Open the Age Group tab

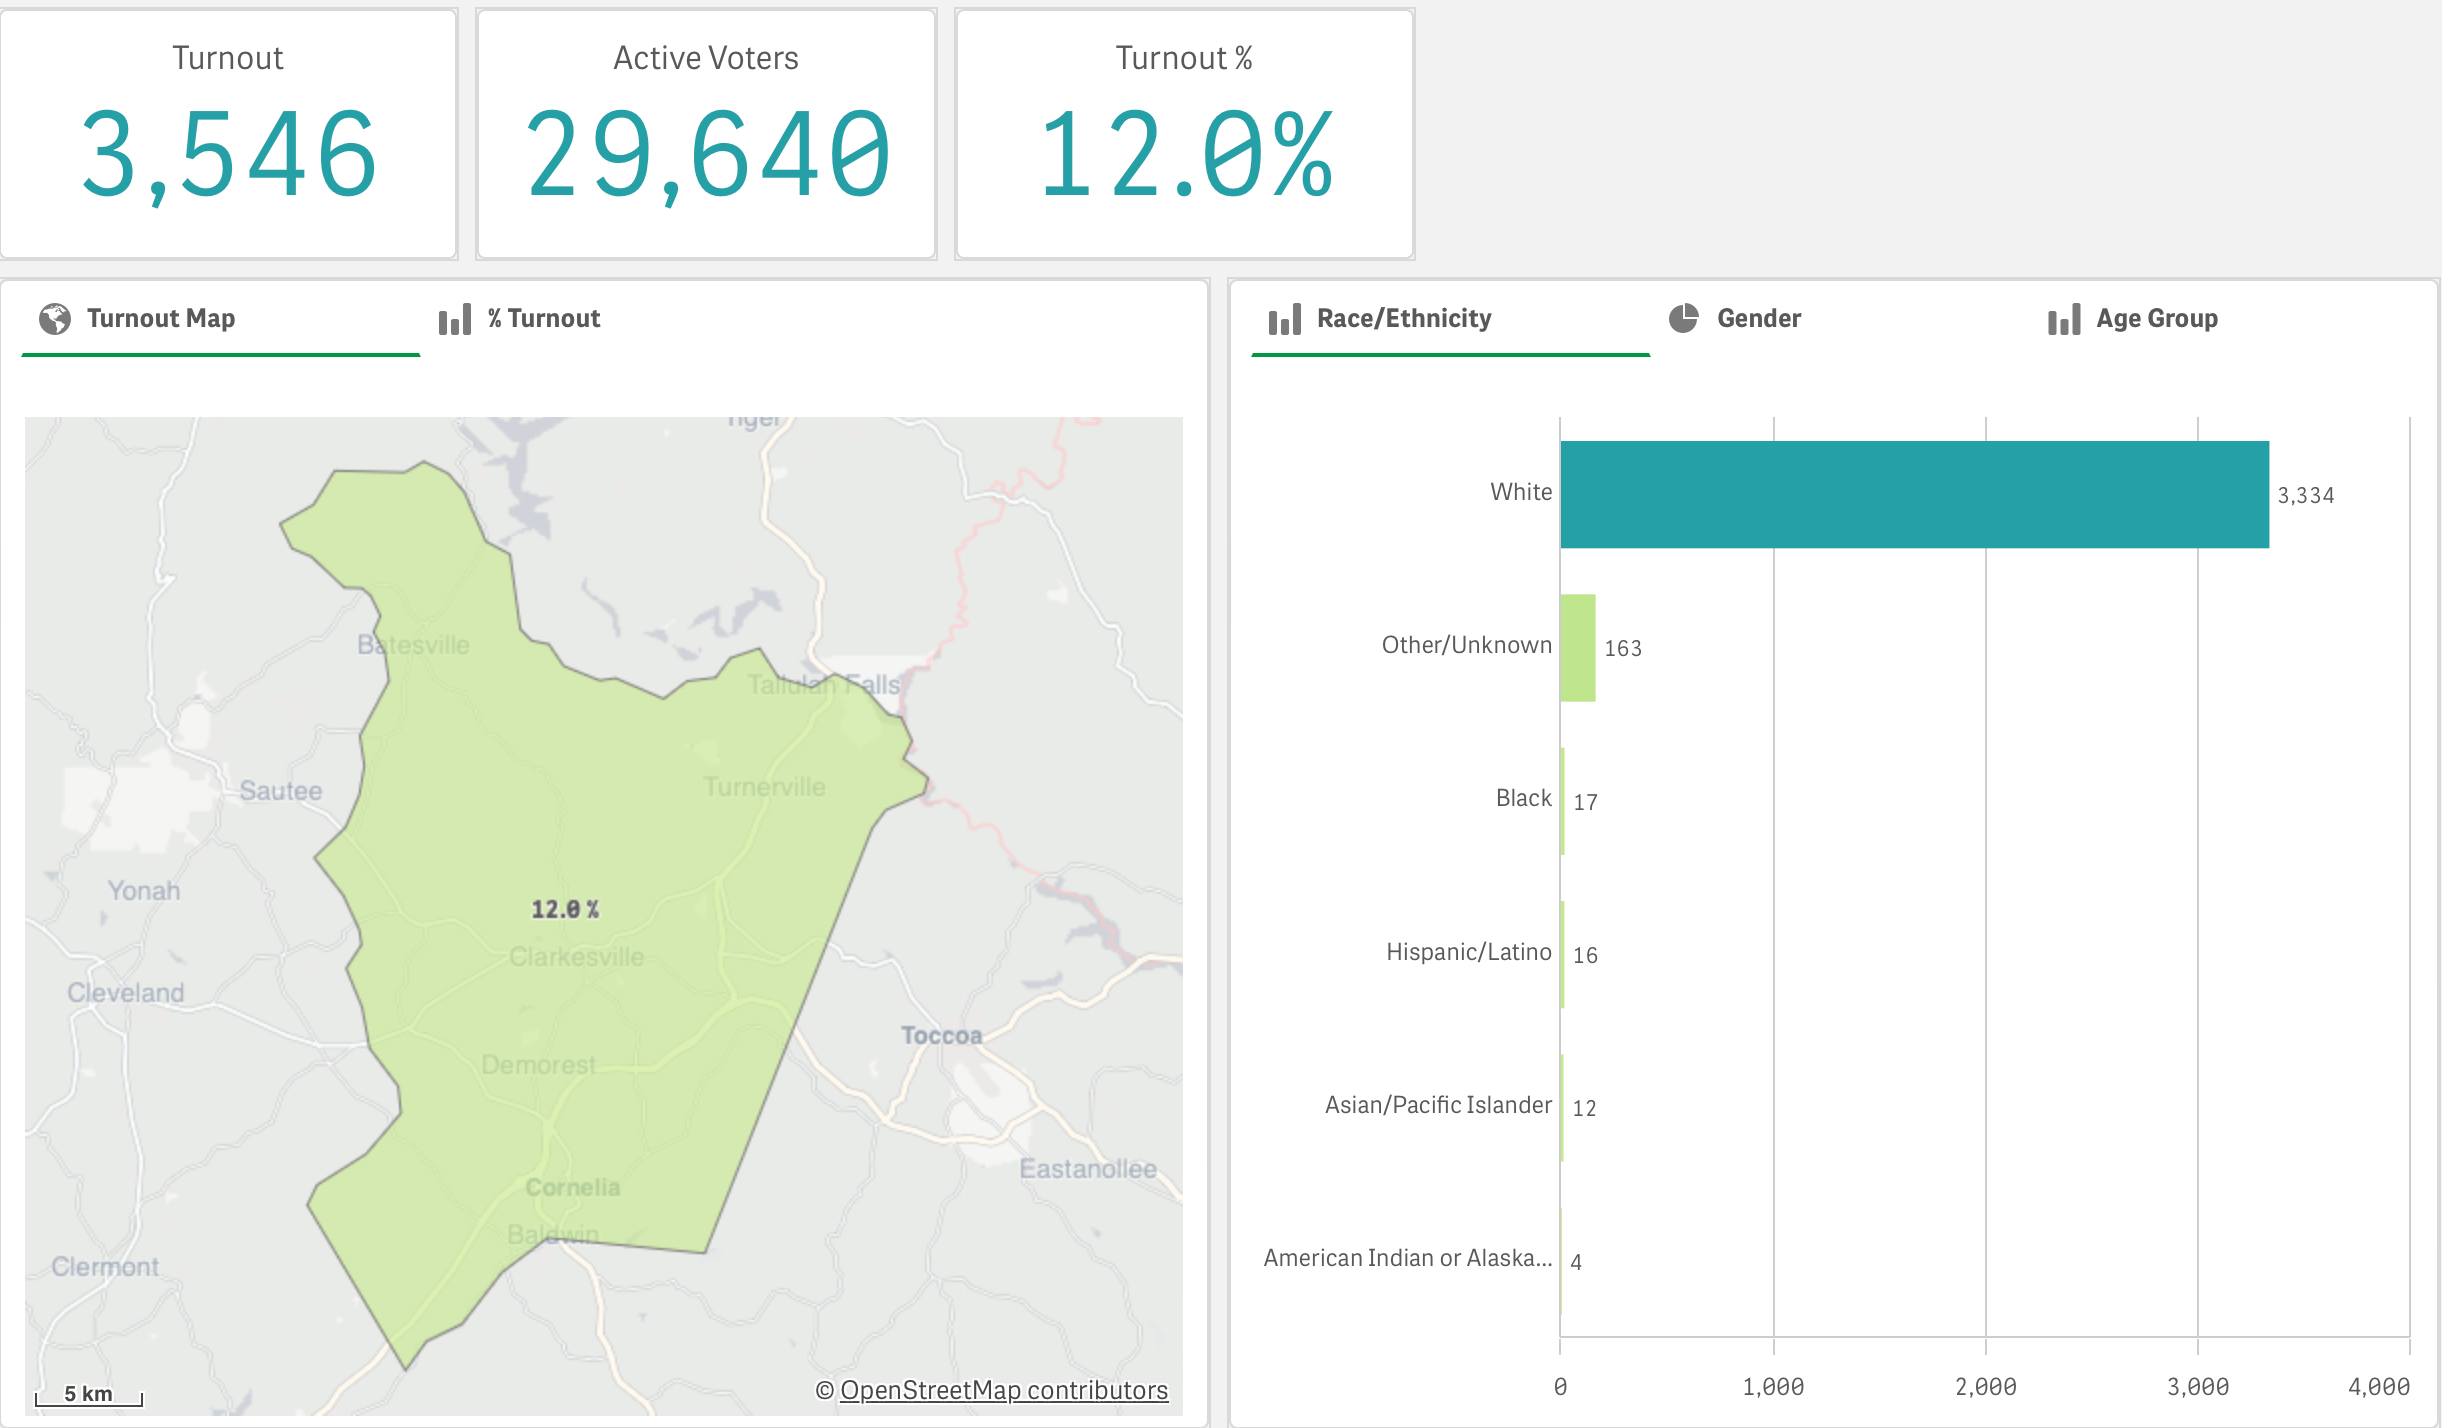(x=2156, y=319)
